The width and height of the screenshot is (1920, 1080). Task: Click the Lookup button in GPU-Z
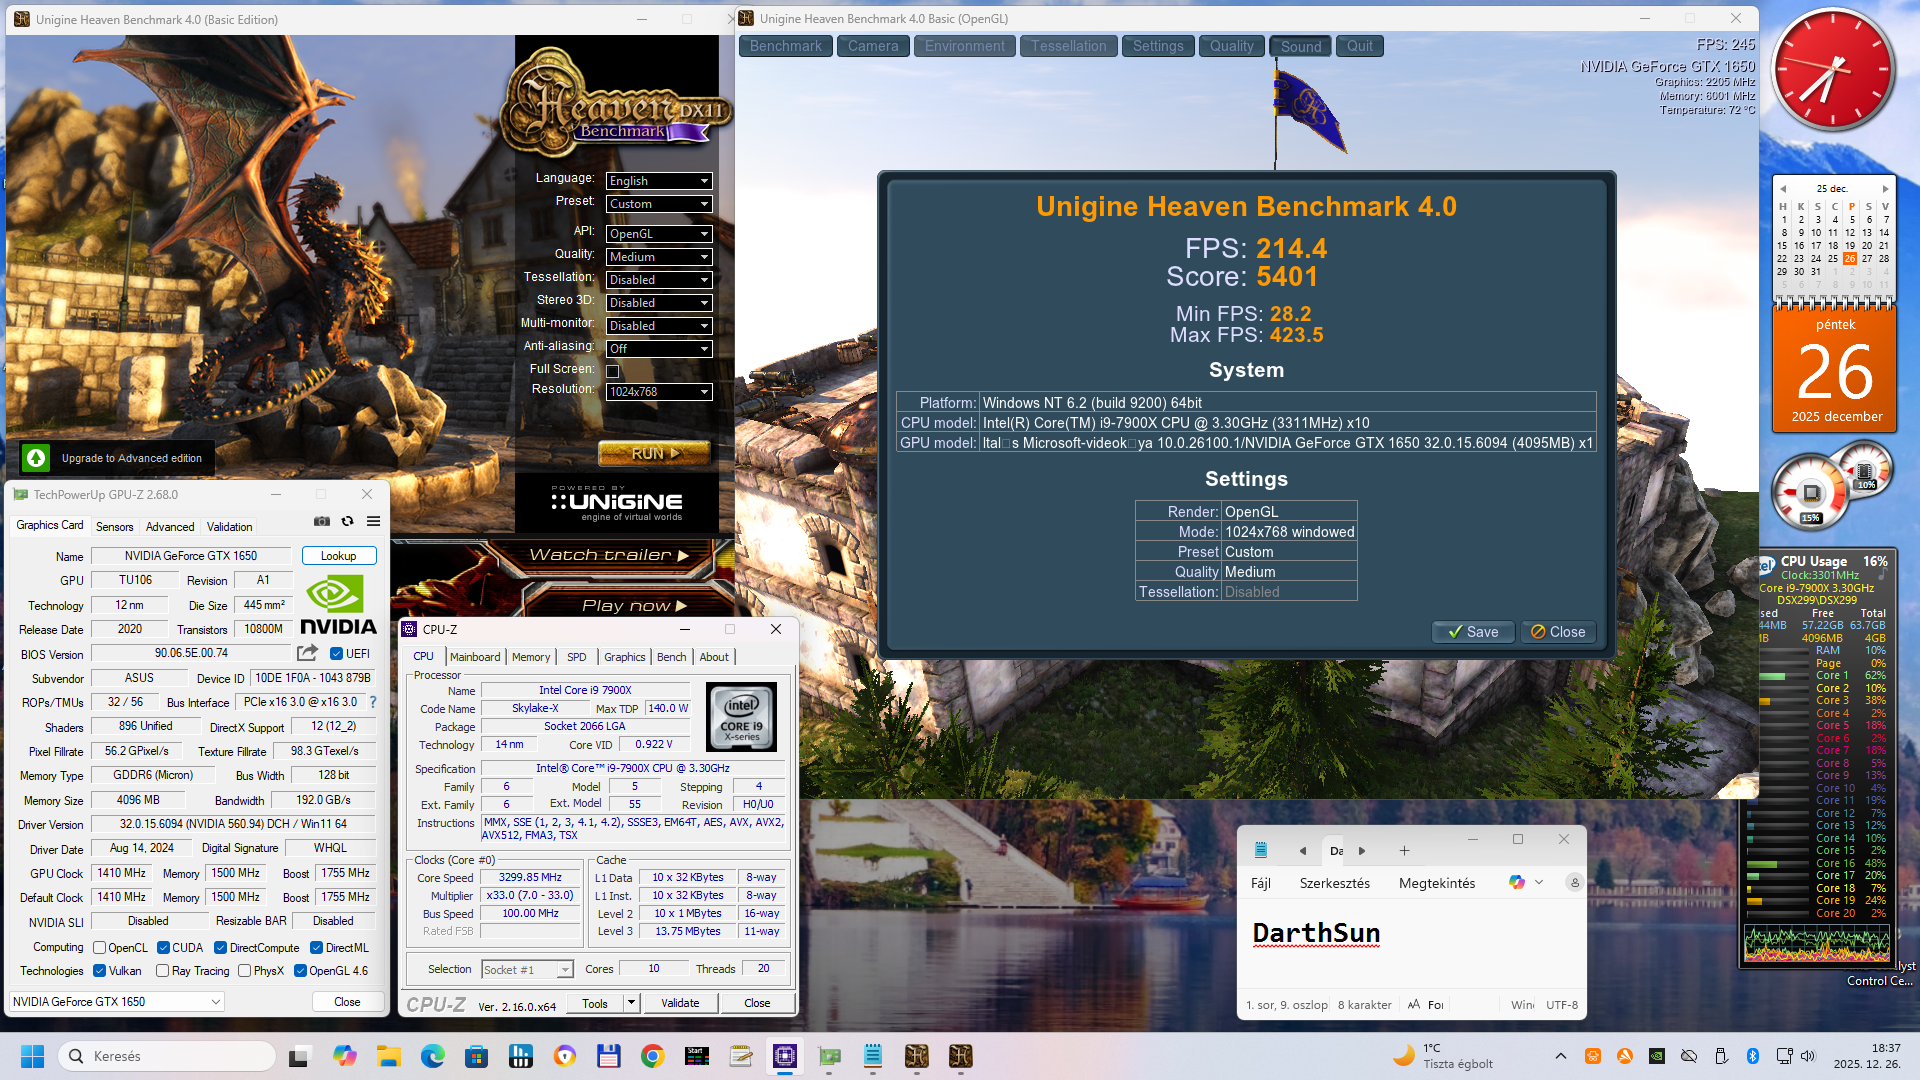338,556
